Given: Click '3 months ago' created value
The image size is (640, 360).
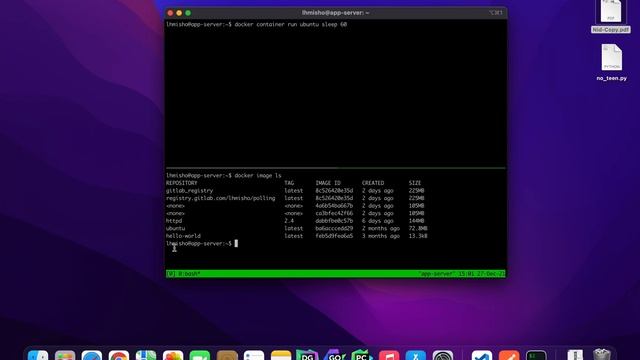Looking at the screenshot, I should pyautogui.click(x=381, y=236).
